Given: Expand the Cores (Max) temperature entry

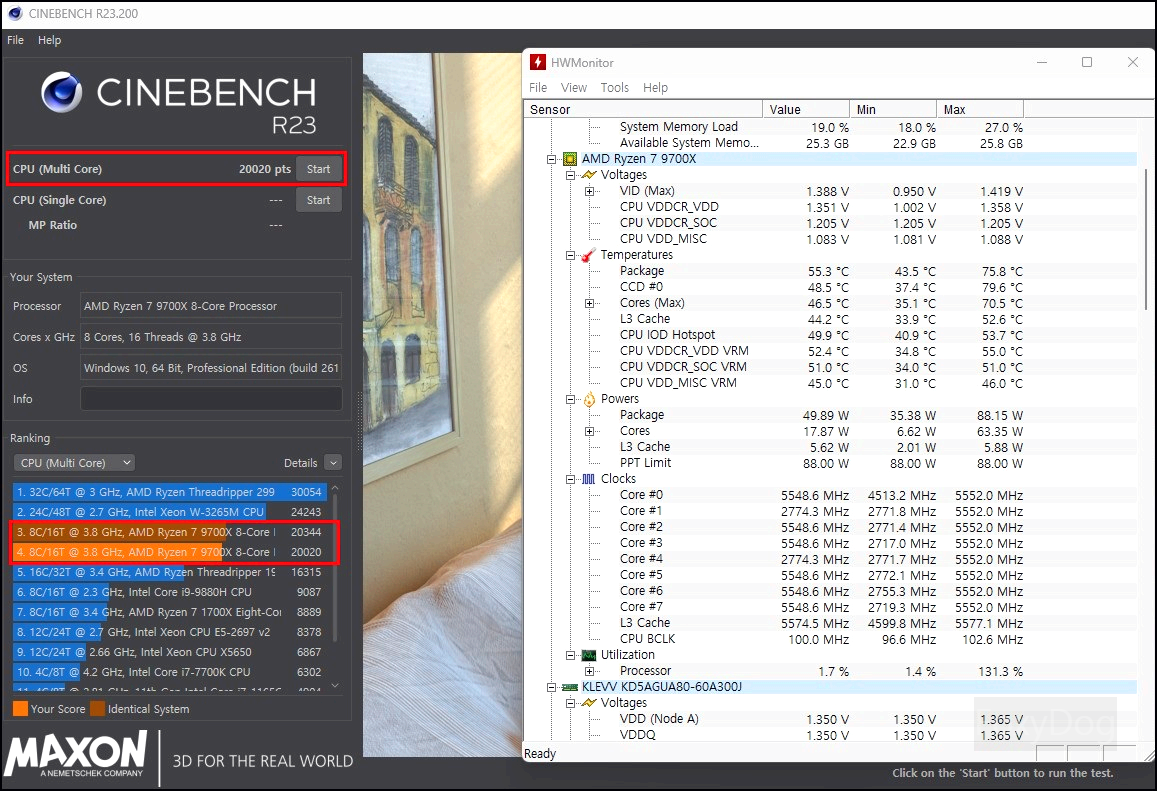Looking at the screenshot, I should (590, 303).
